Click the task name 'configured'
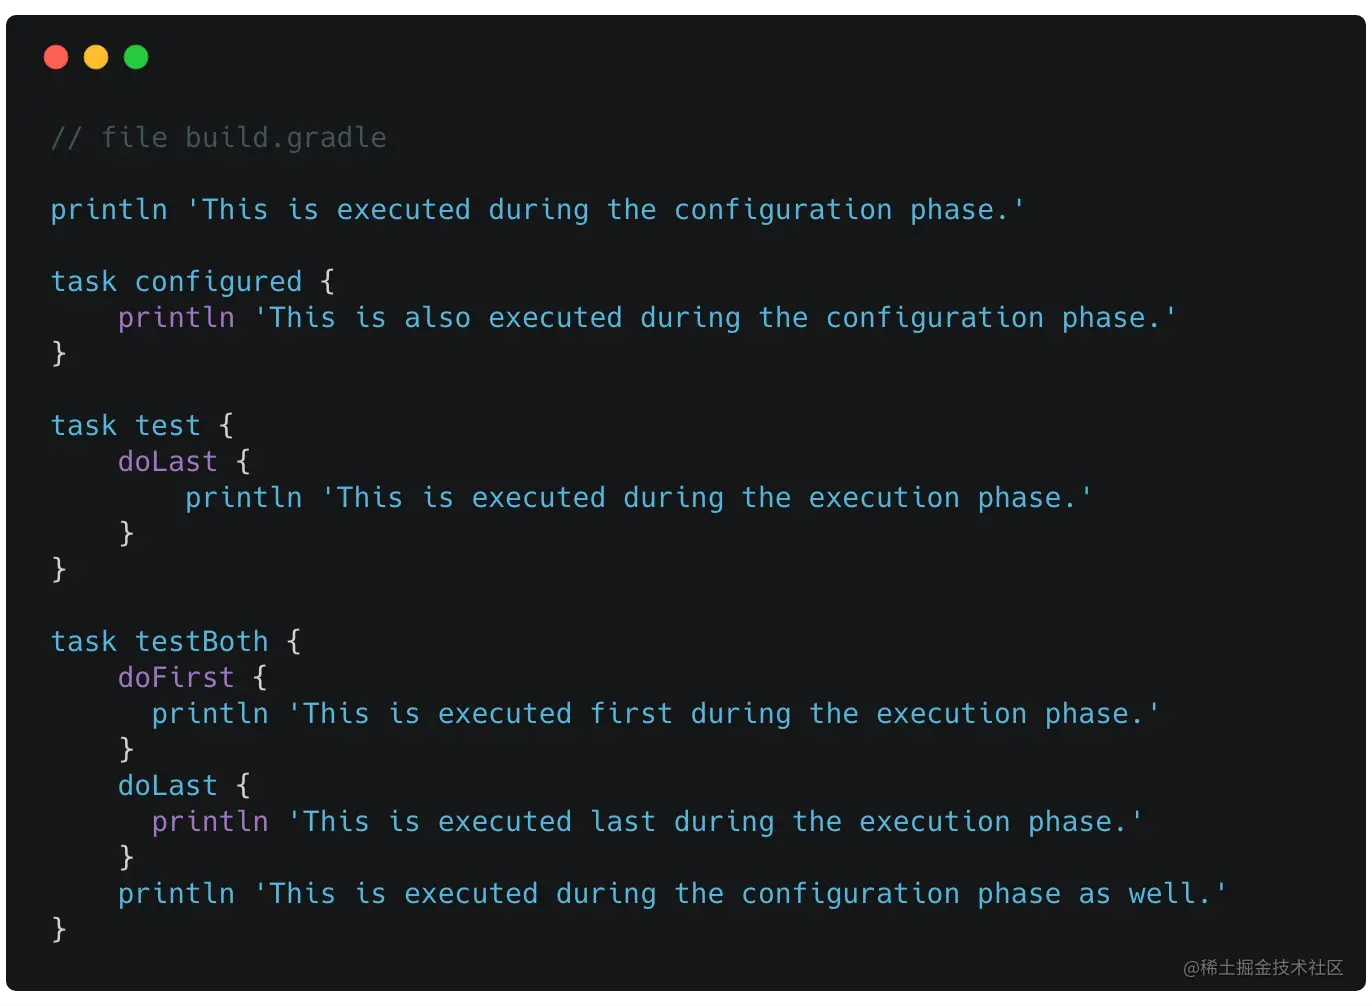This screenshot has height=1006, width=1372. tap(218, 282)
